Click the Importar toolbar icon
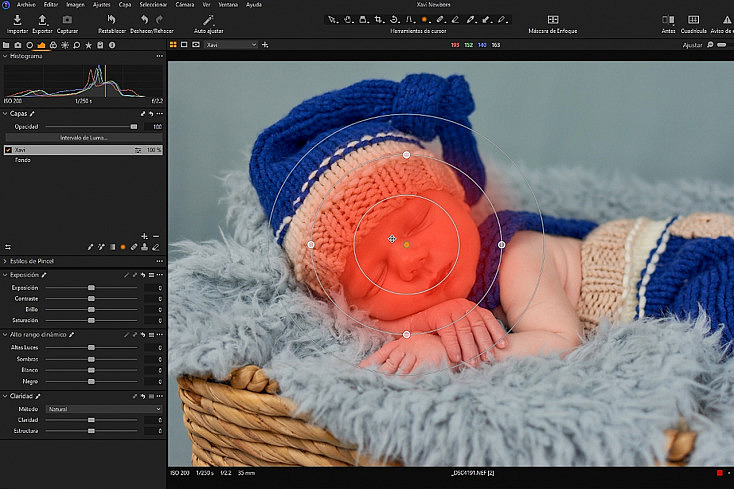This screenshot has height=489, width=734. (x=17, y=20)
